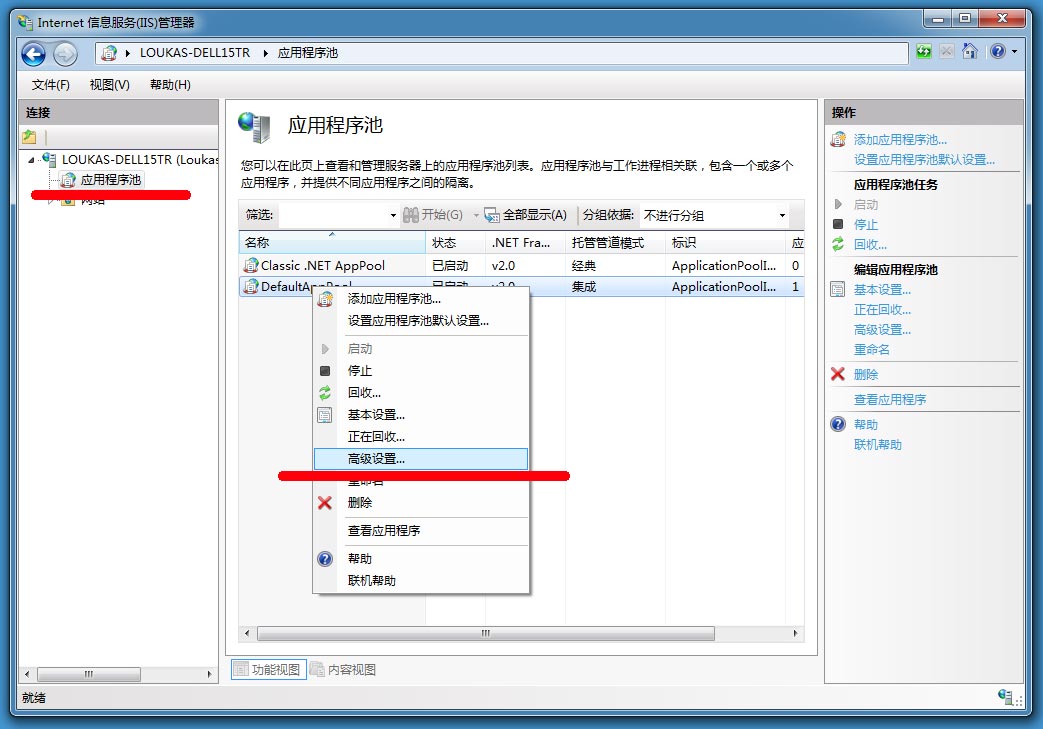Sort by the 名称 column header
1043x729 pixels.
332,243
